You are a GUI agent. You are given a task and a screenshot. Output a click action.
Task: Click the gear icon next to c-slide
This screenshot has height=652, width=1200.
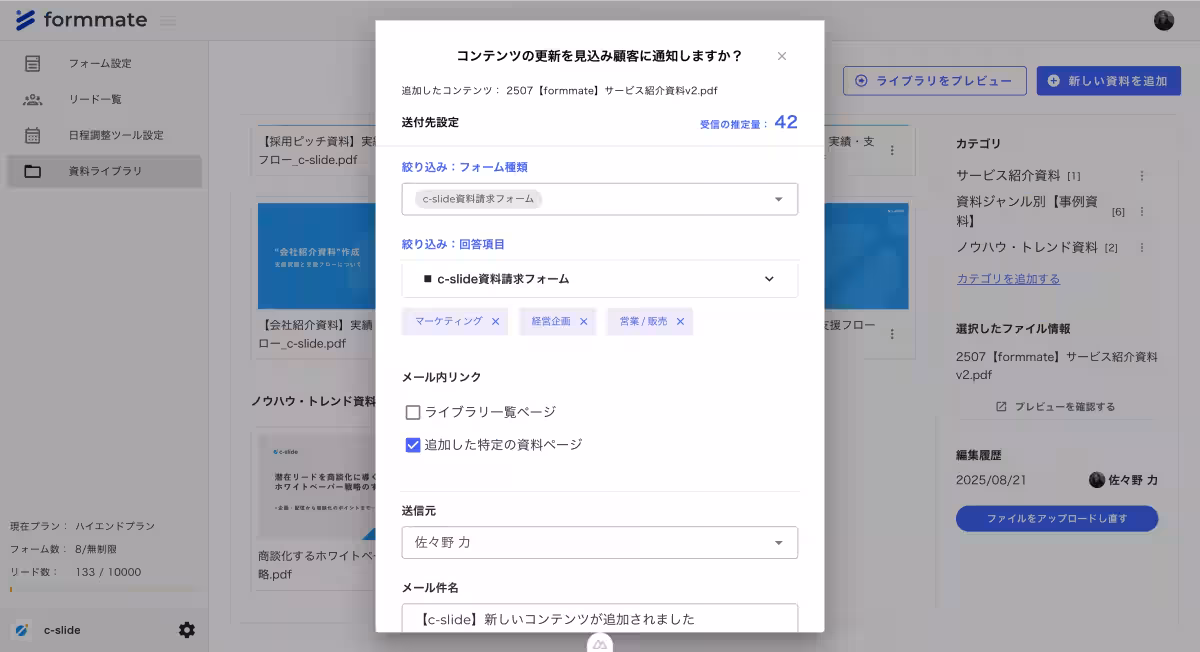(186, 630)
